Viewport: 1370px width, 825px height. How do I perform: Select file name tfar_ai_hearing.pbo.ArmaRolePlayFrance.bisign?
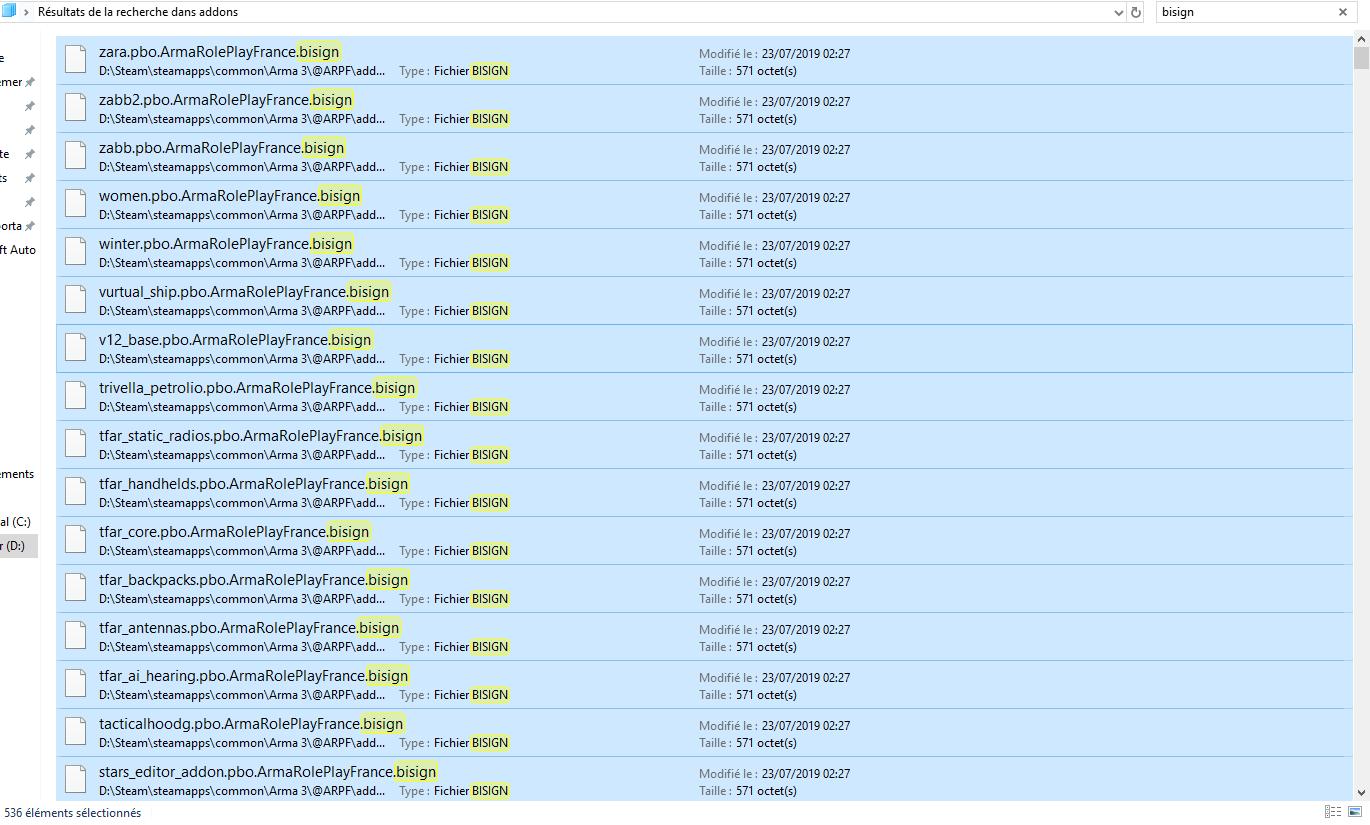(254, 675)
